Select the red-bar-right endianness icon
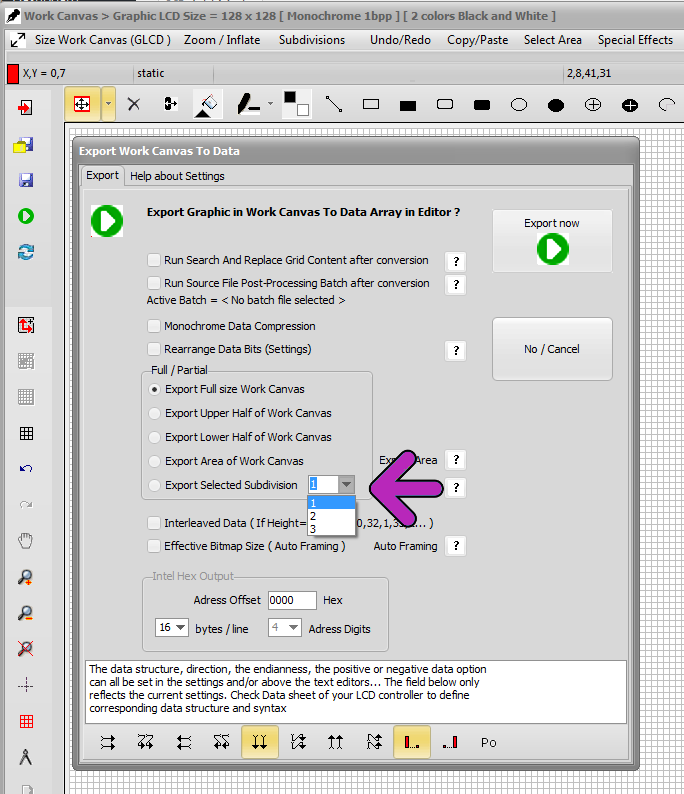The image size is (684, 794). (450, 742)
